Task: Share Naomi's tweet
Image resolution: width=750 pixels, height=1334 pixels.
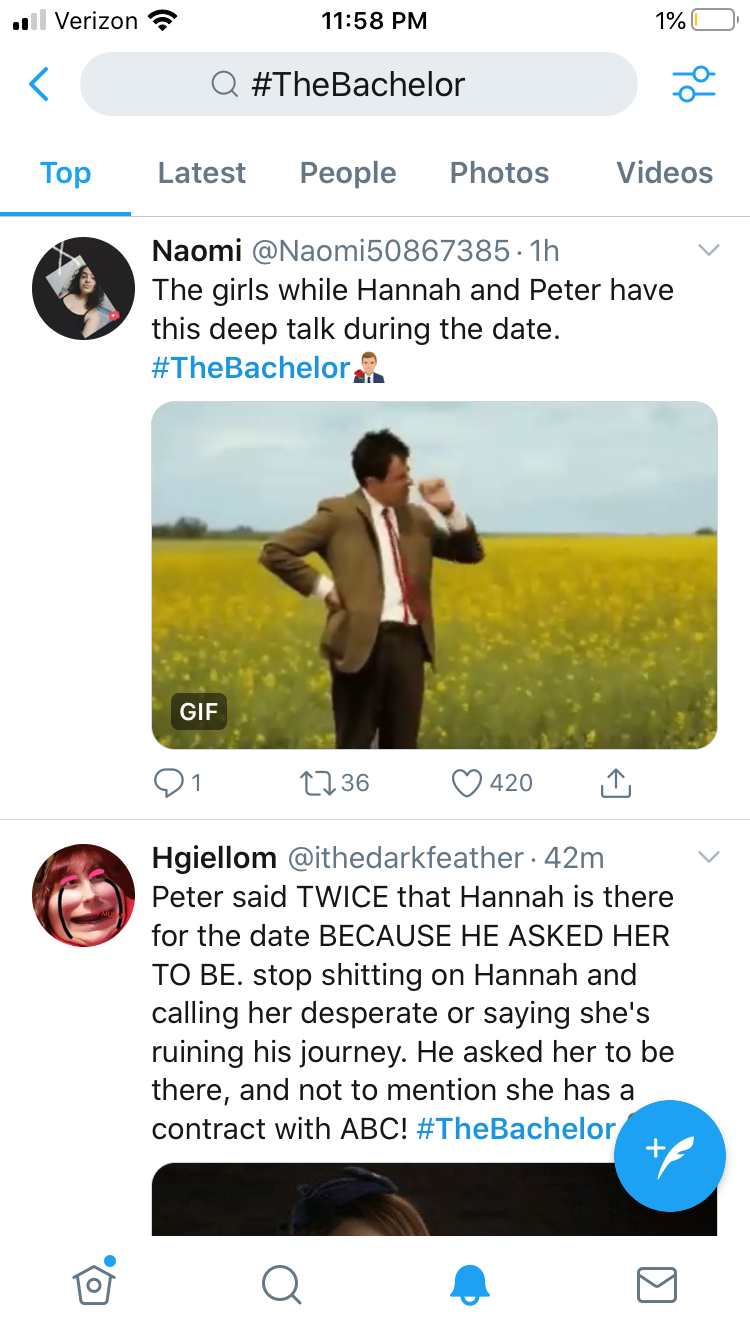Action: coord(616,783)
